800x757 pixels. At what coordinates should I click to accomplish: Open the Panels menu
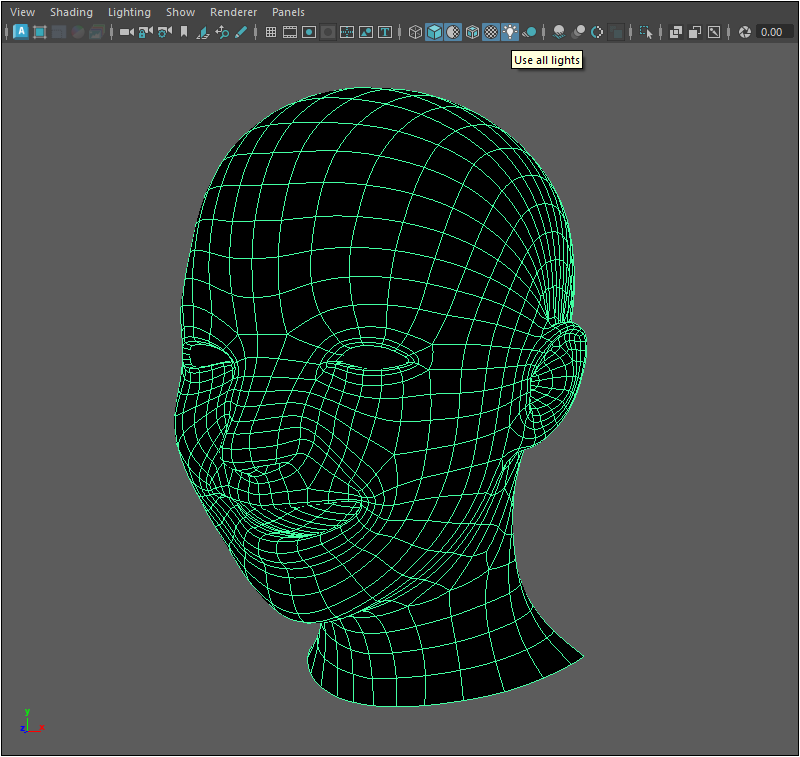point(288,12)
